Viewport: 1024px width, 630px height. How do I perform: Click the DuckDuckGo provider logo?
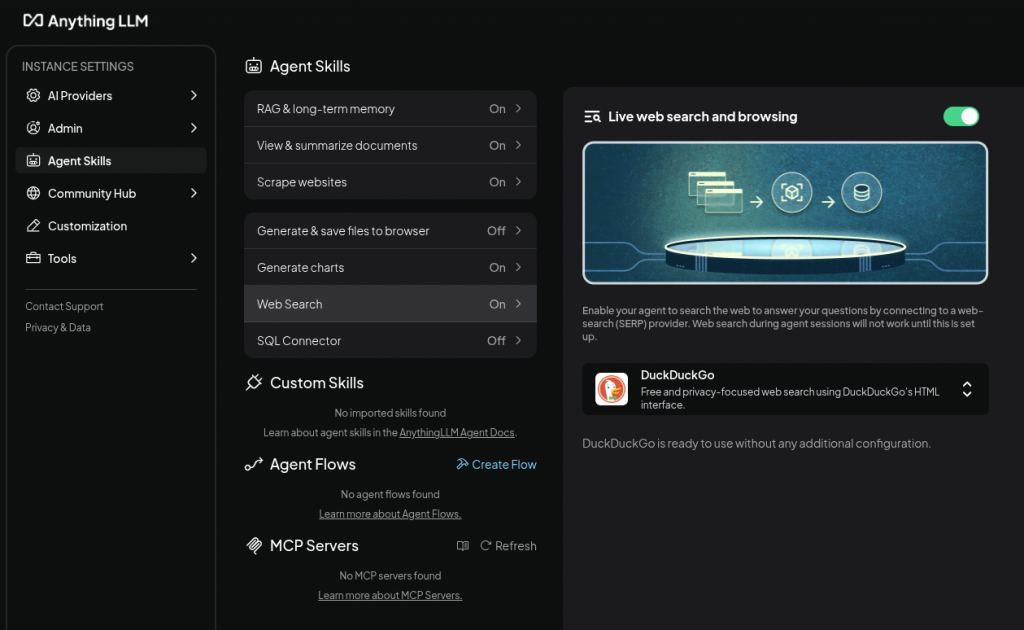coord(611,389)
